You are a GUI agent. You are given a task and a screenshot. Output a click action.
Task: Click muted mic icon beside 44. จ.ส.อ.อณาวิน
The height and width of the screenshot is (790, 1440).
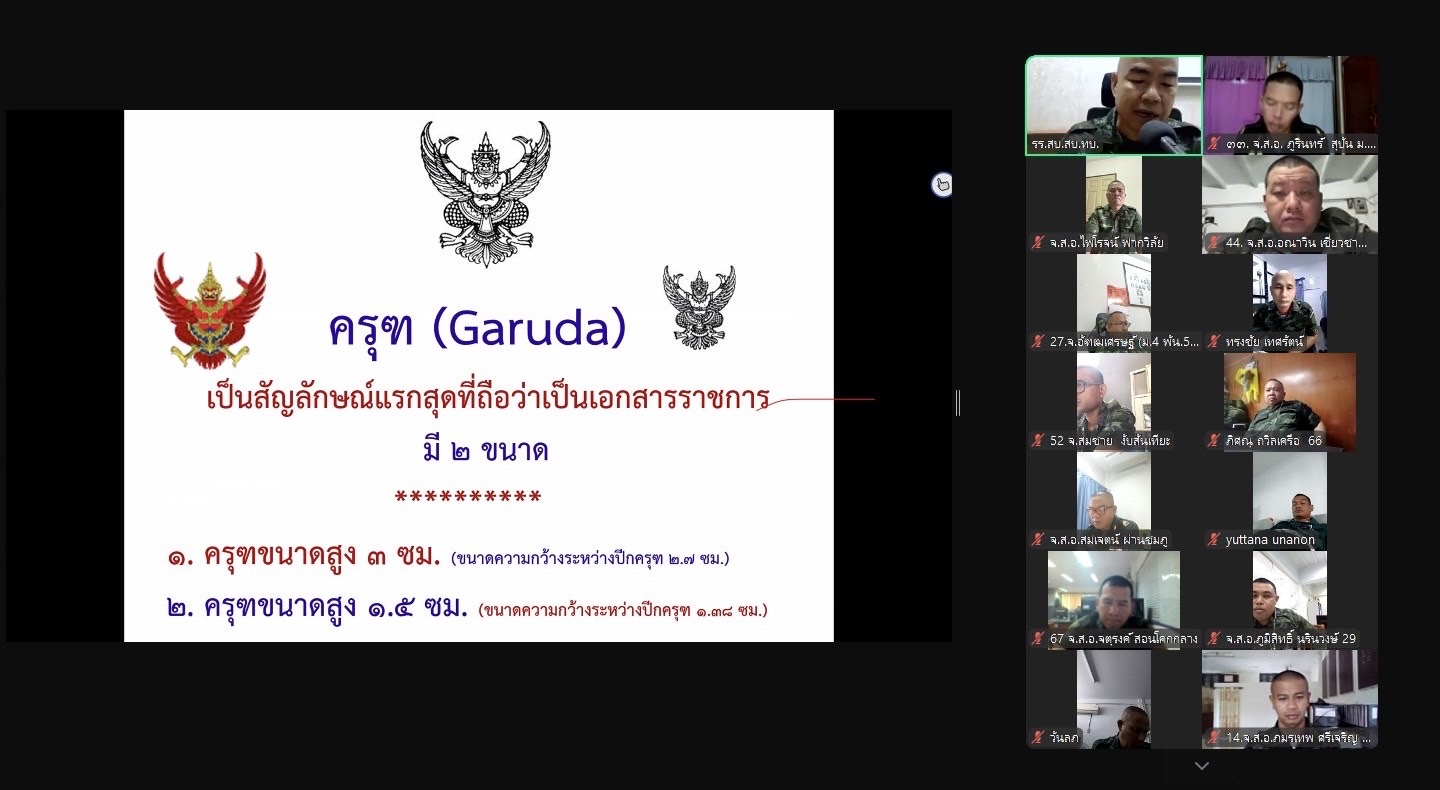coord(1214,242)
